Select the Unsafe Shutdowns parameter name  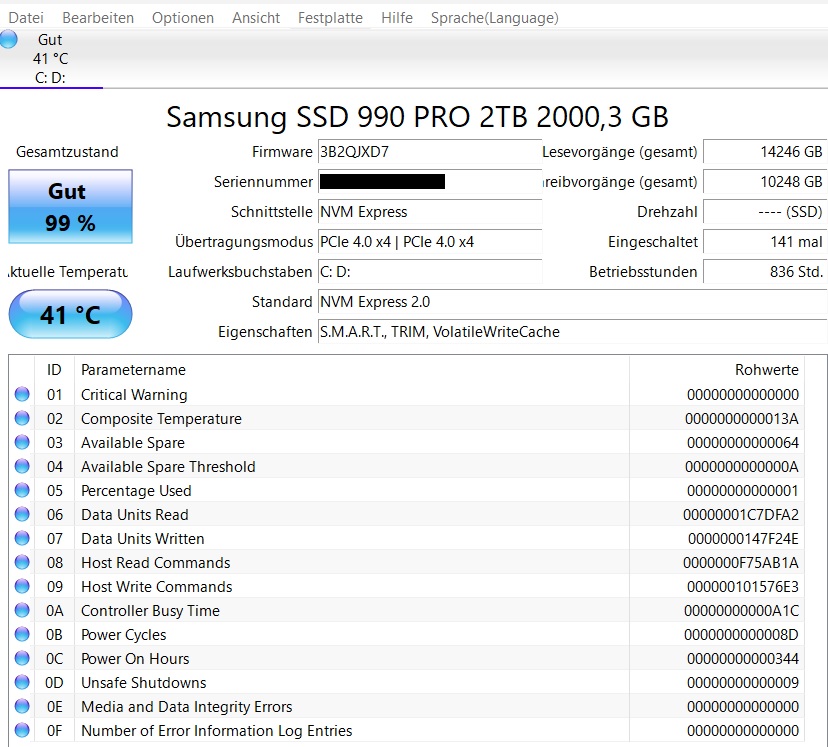[x=144, y=683]
